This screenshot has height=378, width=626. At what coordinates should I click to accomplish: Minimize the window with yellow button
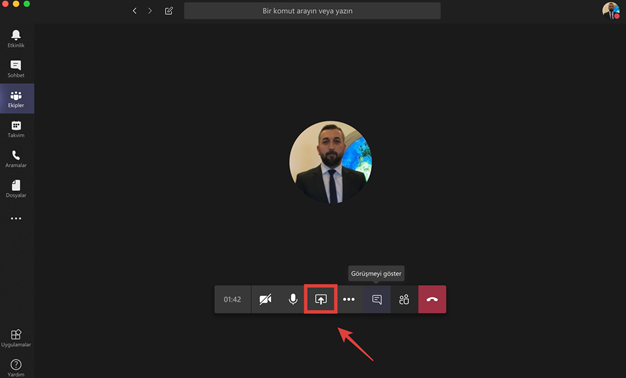pos(16,4)
